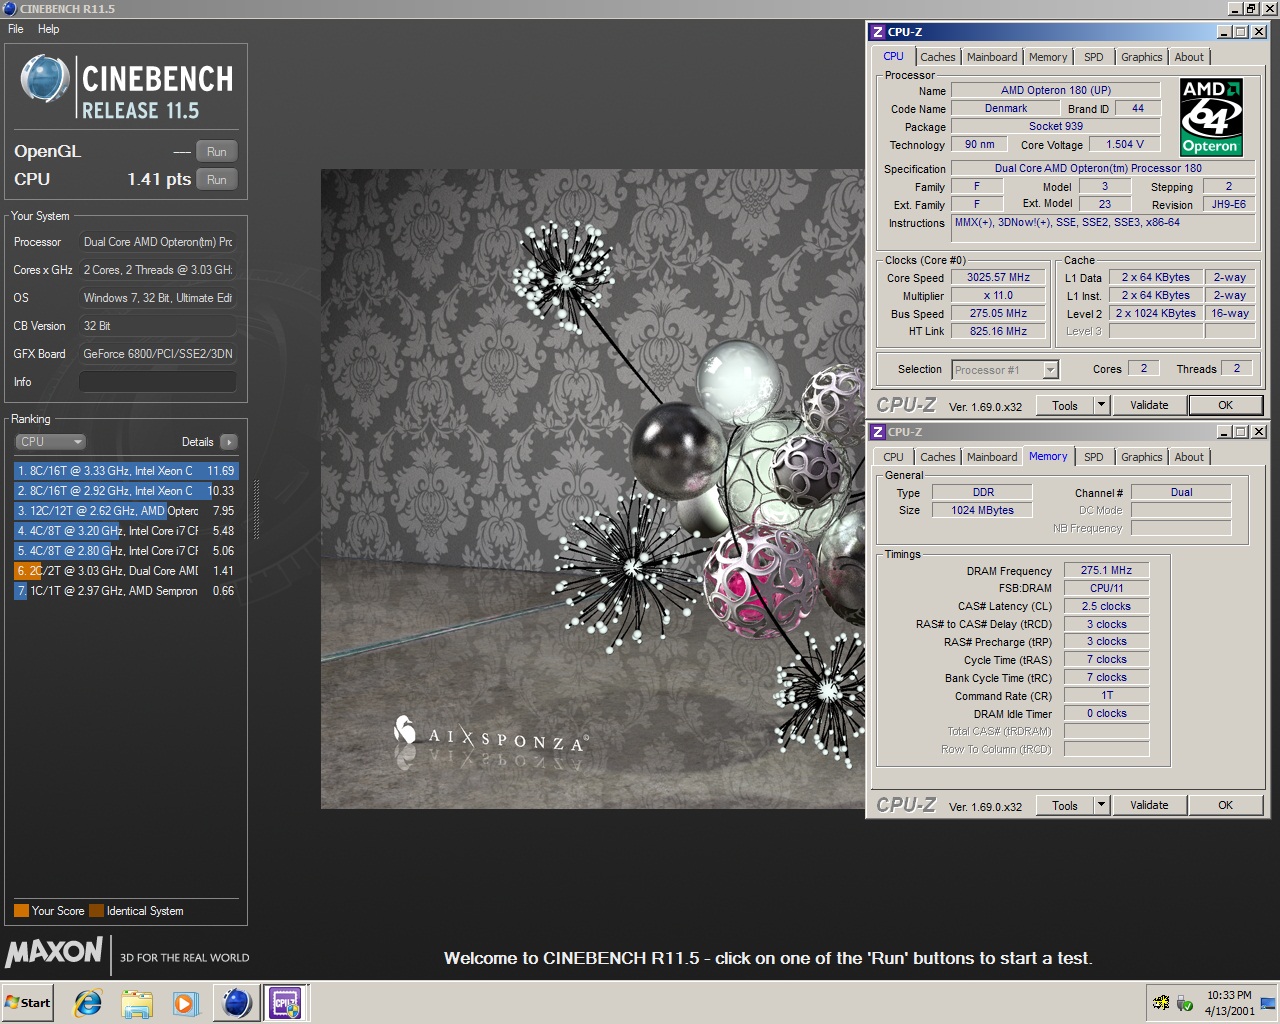Open Tools dropdown arrow in lower CPU-Z
The width and height of the screenshot is (1280, 1024).
1102,806
